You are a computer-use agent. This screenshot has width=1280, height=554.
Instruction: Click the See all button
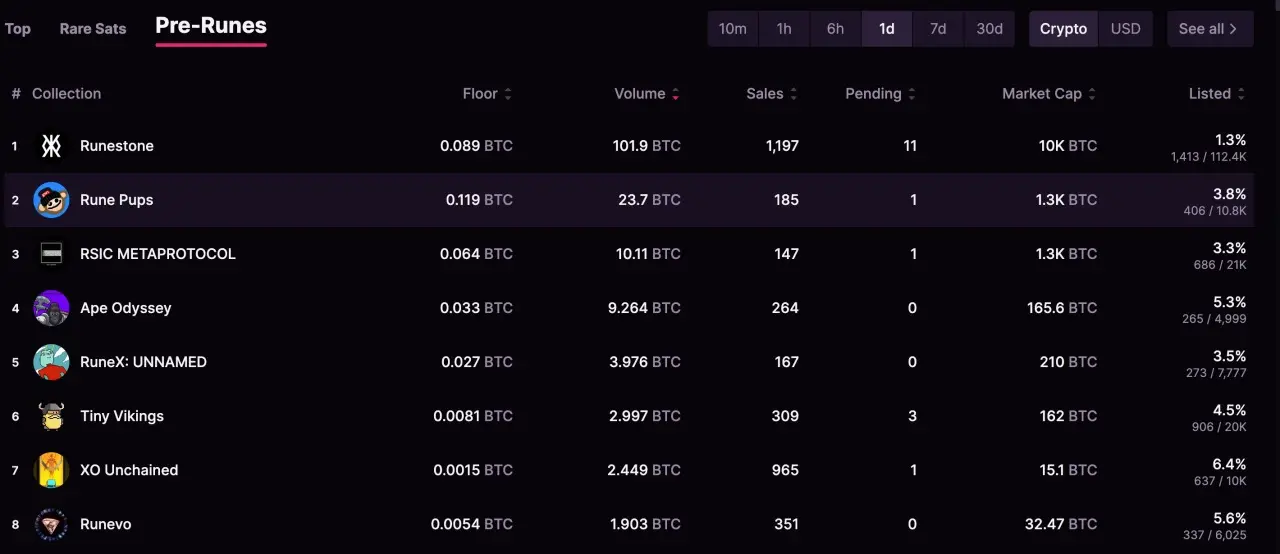pyautogui.click(x=1209, y=29)
